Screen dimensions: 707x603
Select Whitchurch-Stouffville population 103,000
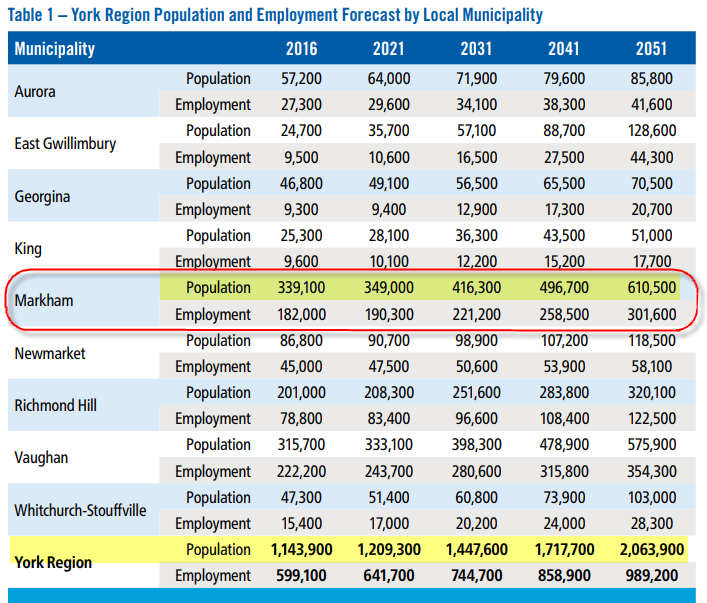pos(652,497)
